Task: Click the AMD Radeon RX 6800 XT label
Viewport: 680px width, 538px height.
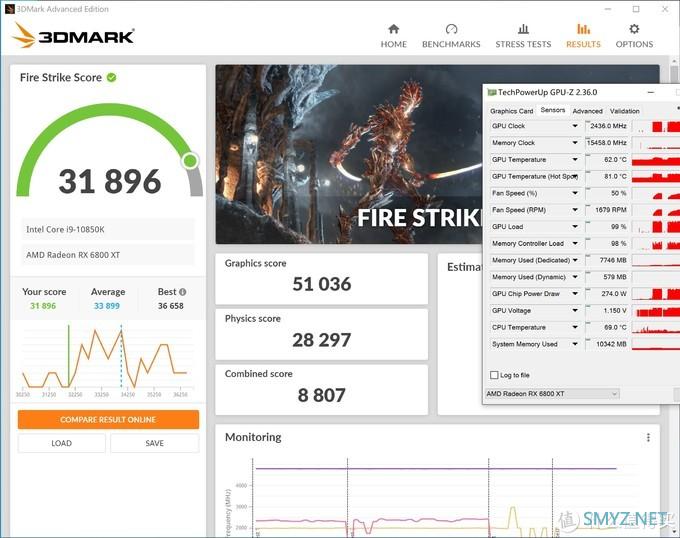Action: (73, 255)
